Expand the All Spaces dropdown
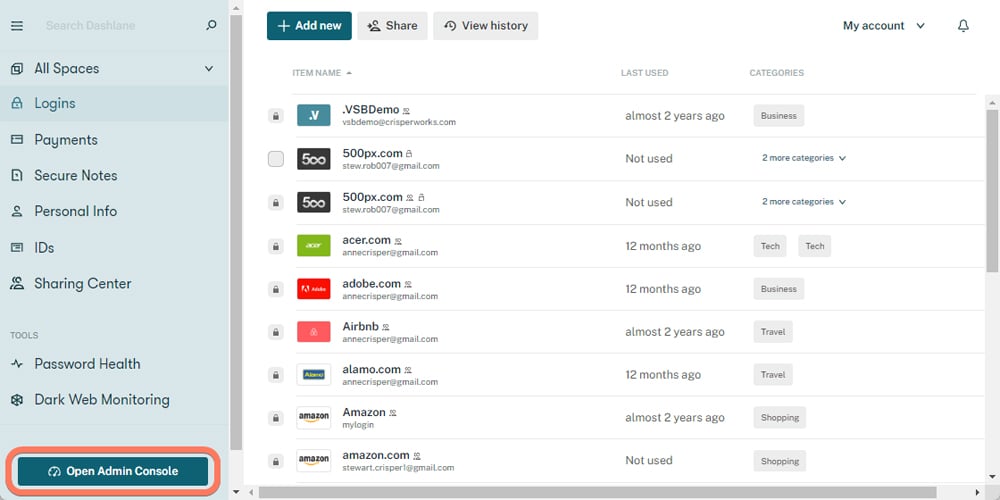 click(209, 69)
